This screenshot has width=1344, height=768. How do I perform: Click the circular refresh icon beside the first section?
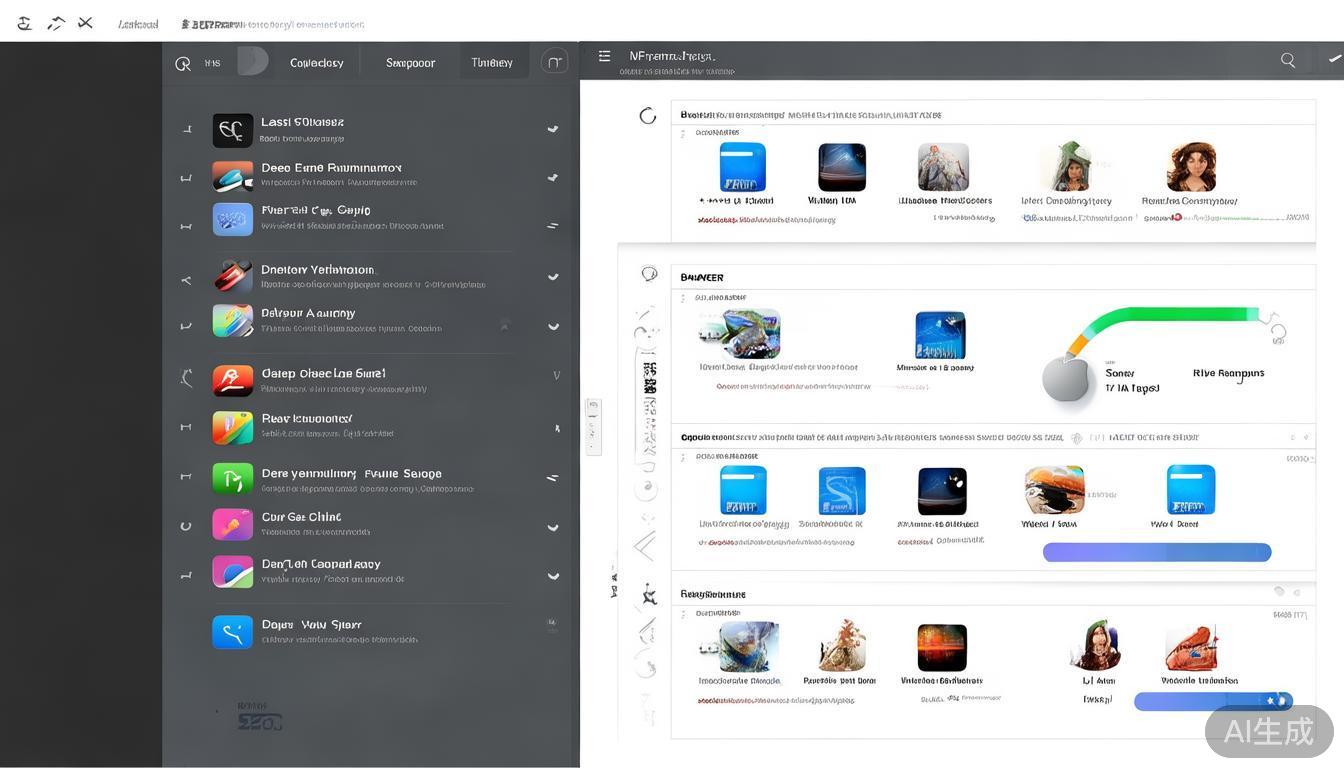click(648, 116)
